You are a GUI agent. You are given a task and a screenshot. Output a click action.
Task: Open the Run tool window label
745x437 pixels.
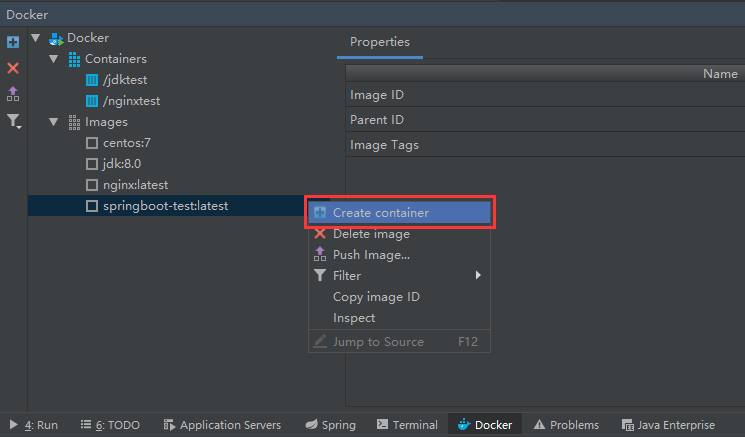[41, 425]
